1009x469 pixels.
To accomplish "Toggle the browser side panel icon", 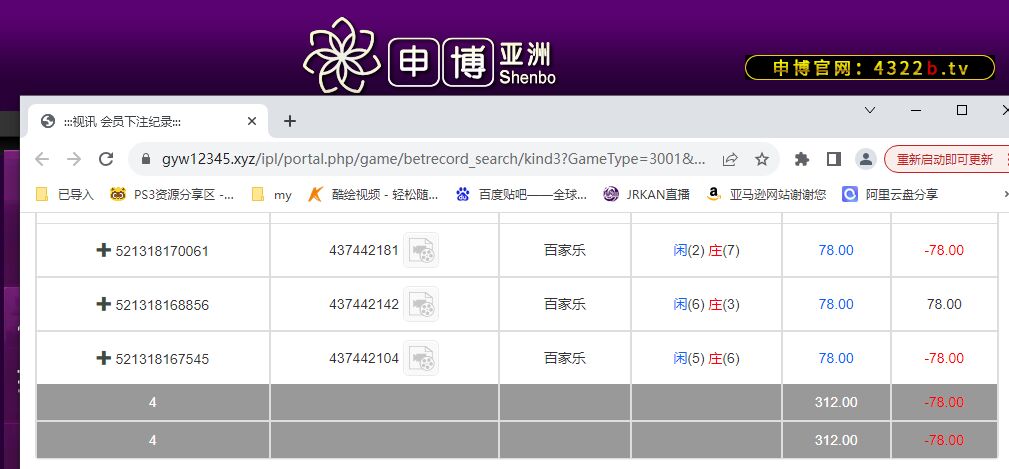I will pyautogui.click(x=834, y=159).
